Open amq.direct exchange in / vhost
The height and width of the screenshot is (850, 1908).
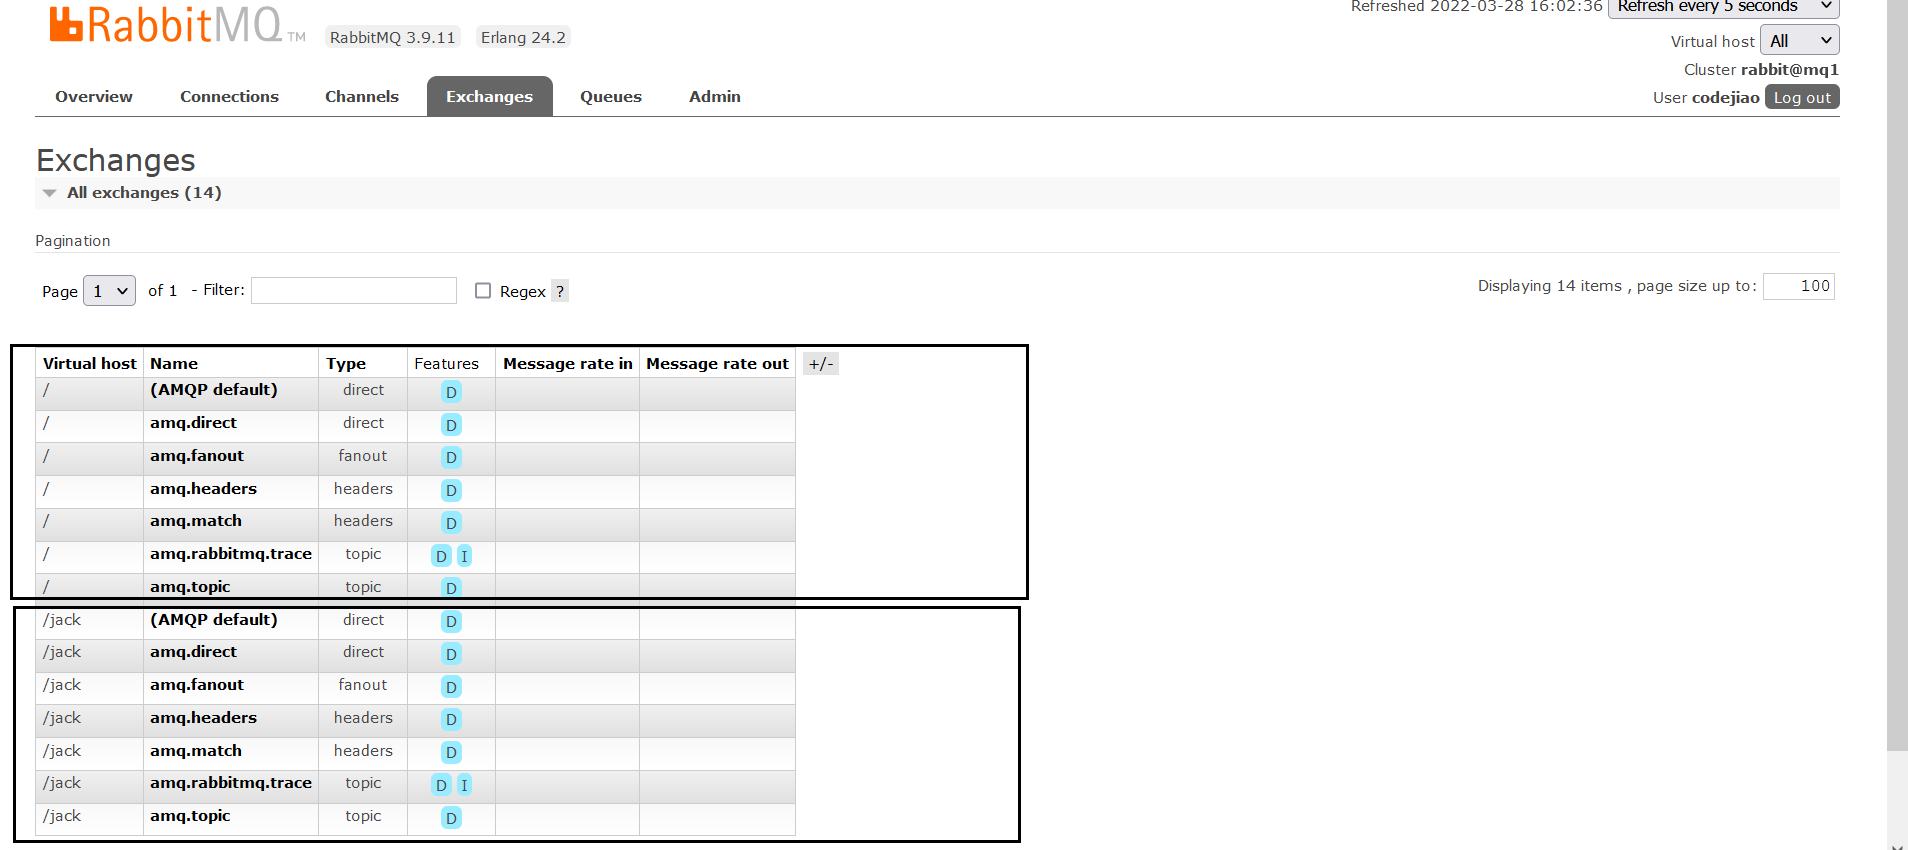pyautogui.click(x=193, y=423)
